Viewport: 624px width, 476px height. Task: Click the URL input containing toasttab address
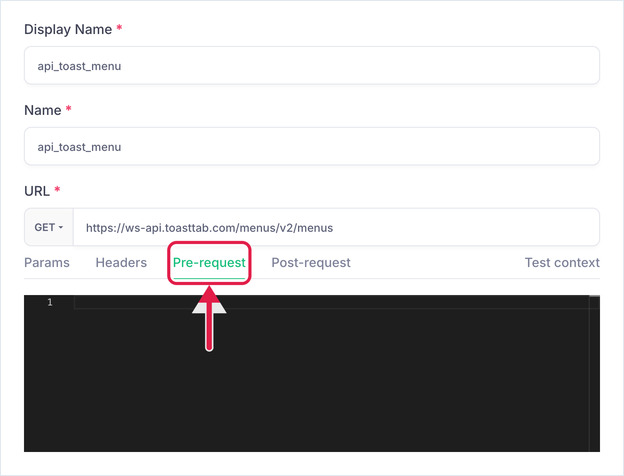point(336,227)
